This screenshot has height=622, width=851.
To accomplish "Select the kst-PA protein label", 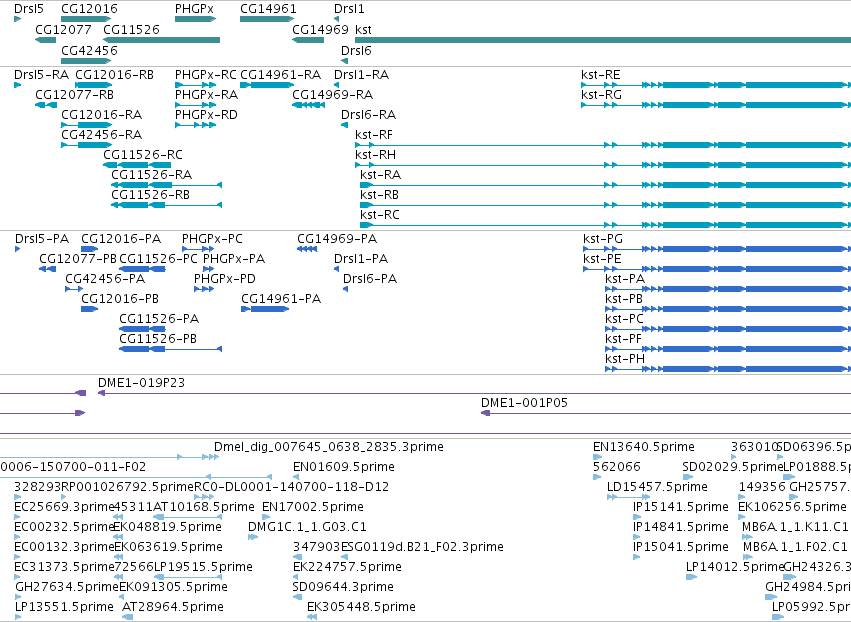I will click(x=625, y=279).
